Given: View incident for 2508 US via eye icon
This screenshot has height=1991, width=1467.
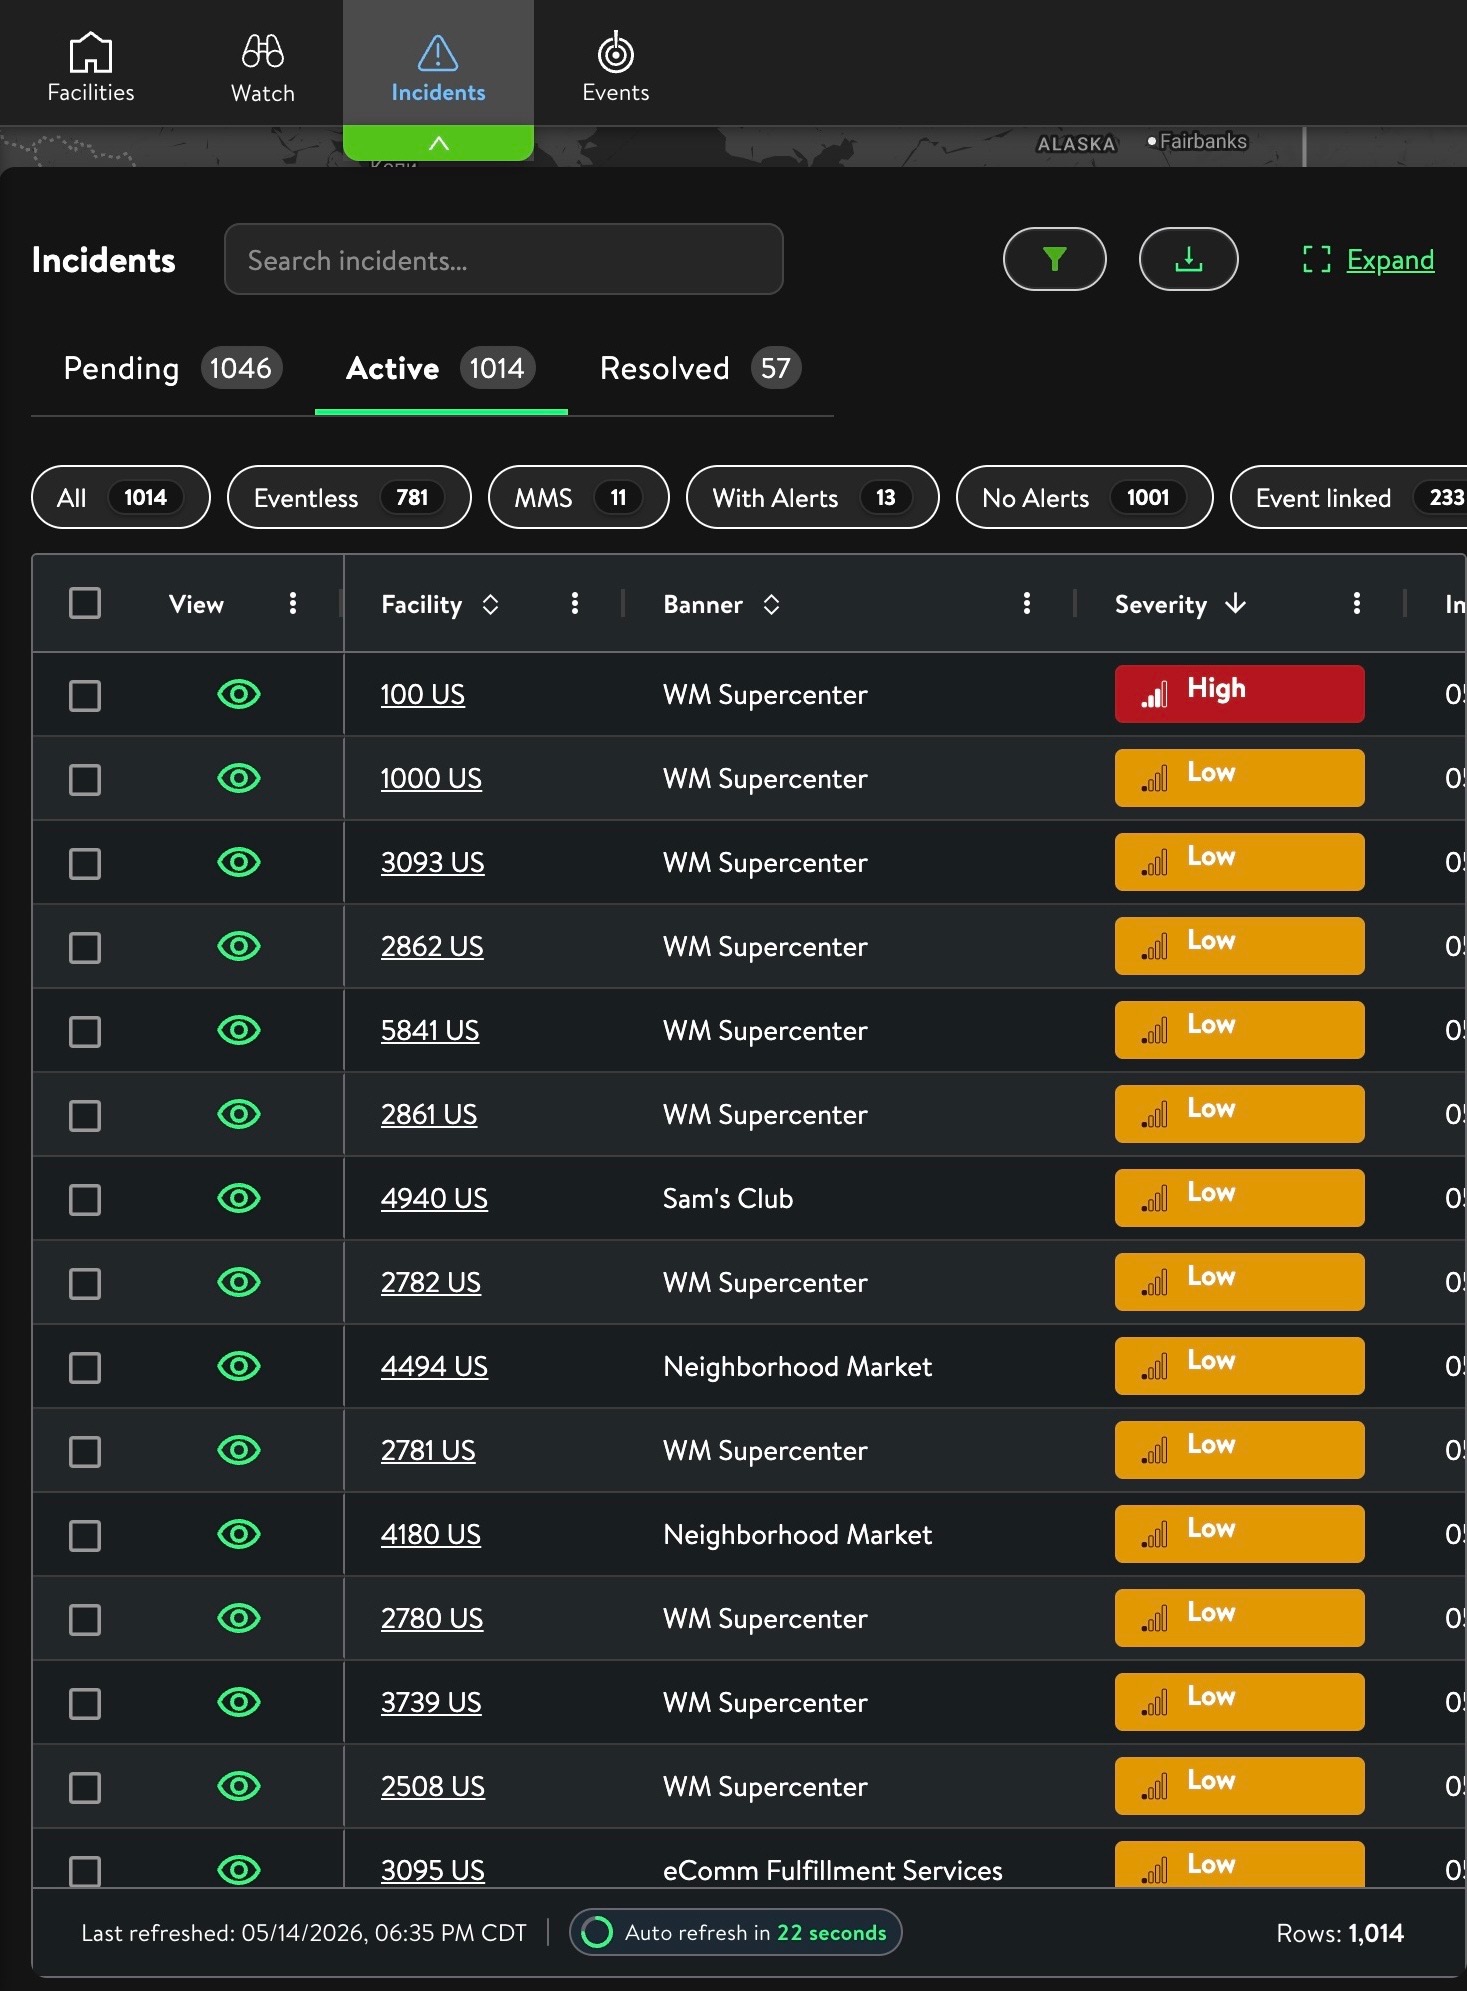Looking at the screenshot, I should [239, 1786].
